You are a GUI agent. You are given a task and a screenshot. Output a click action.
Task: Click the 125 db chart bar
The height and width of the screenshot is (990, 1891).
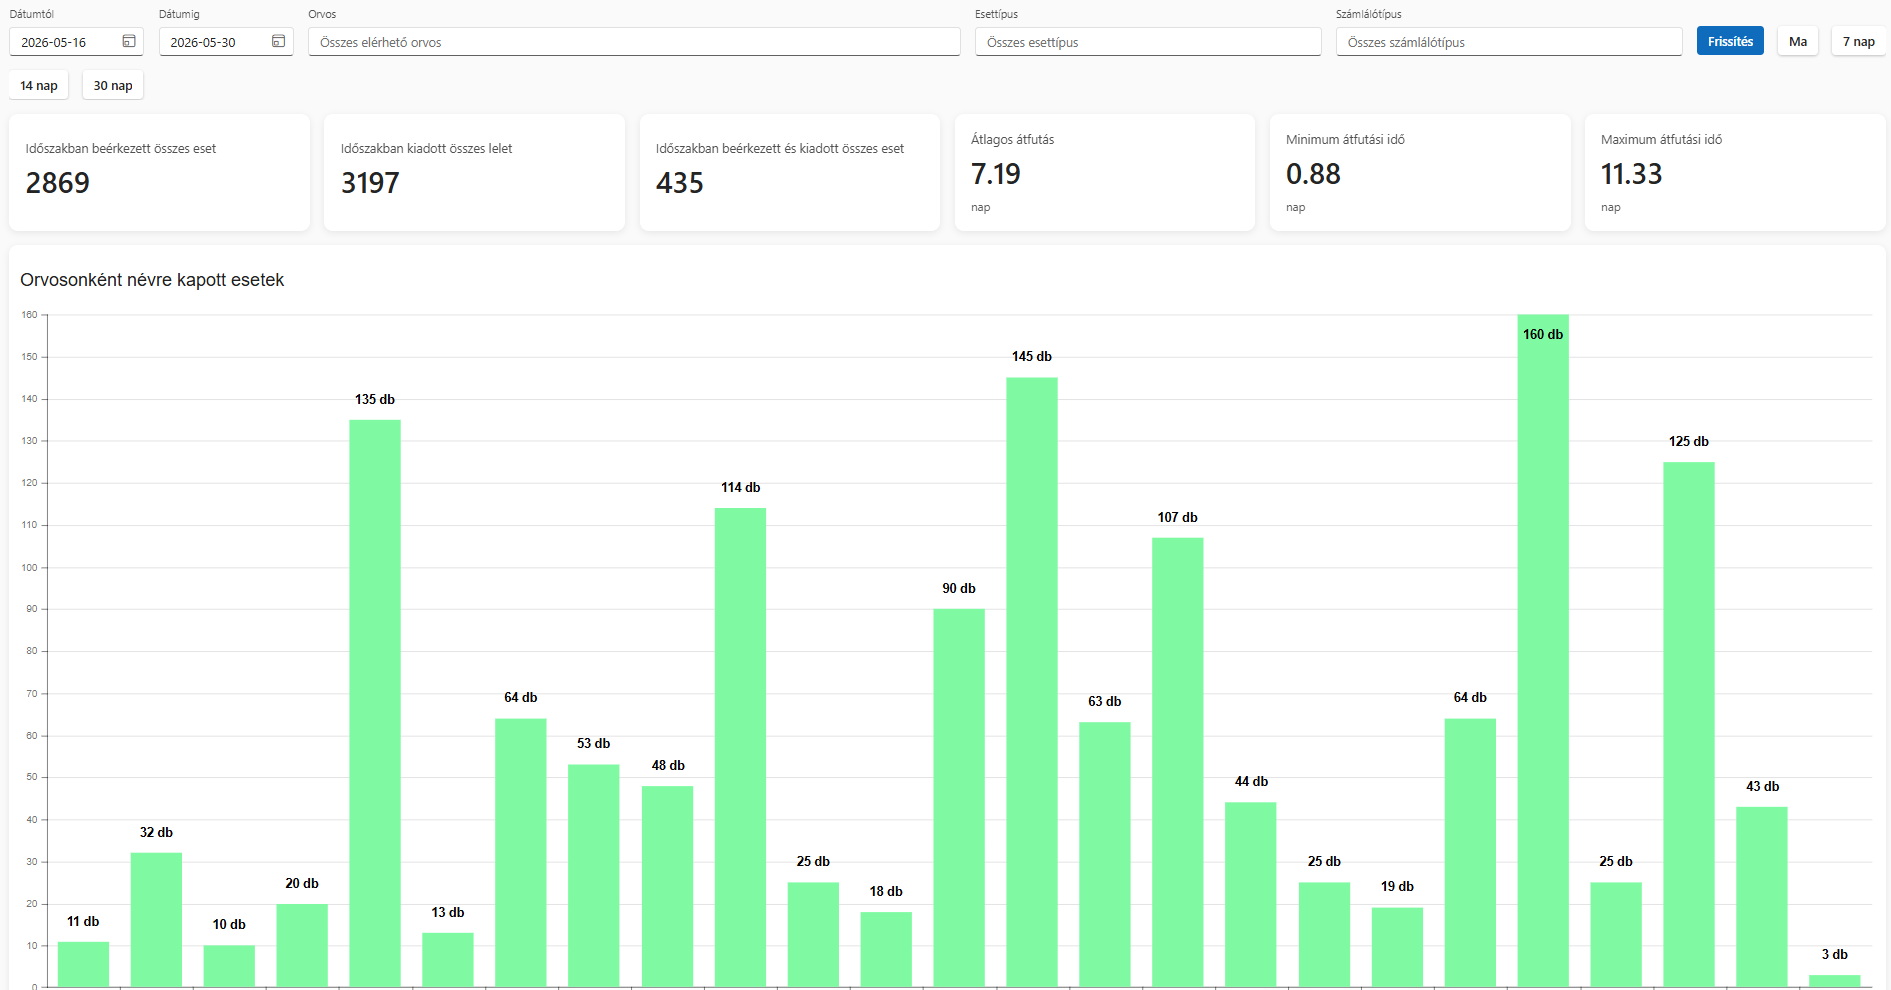pos(1689,725)
